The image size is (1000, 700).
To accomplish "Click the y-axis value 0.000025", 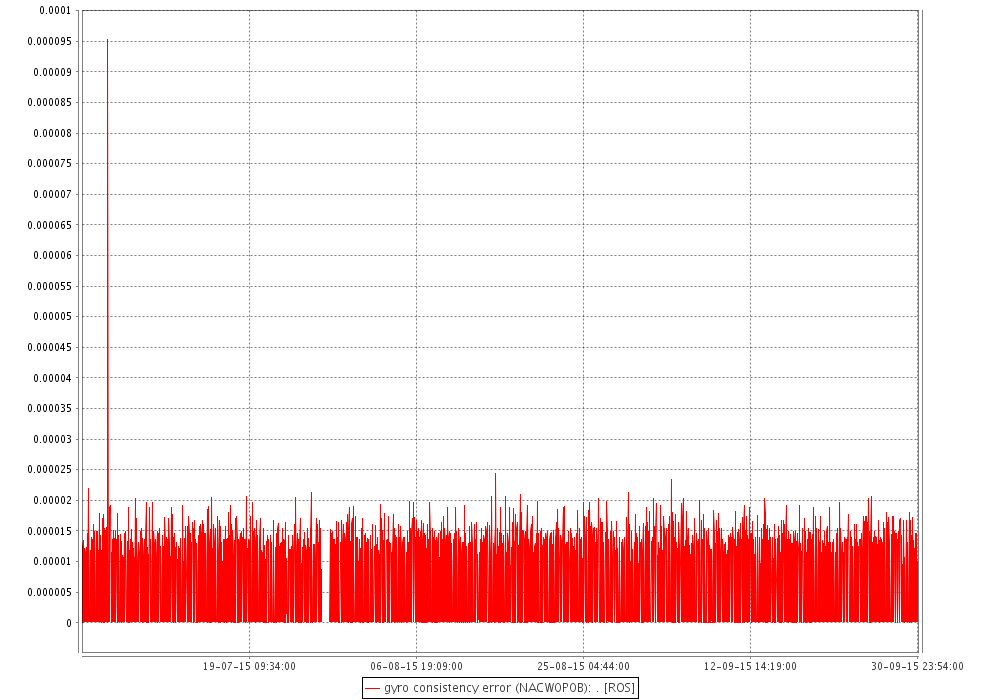I will point(49,470).
